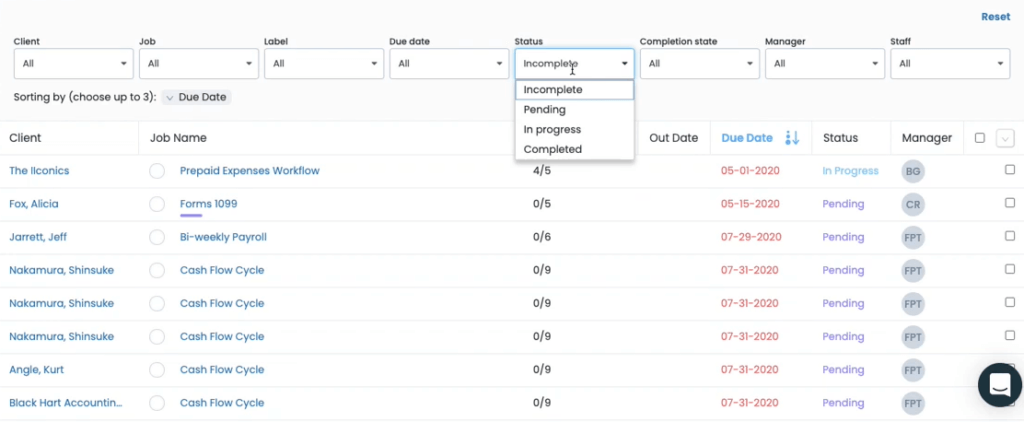The image size is (1024, 422).
Task: Open the Due date filter dropdown
Action: tap(449, 63)
